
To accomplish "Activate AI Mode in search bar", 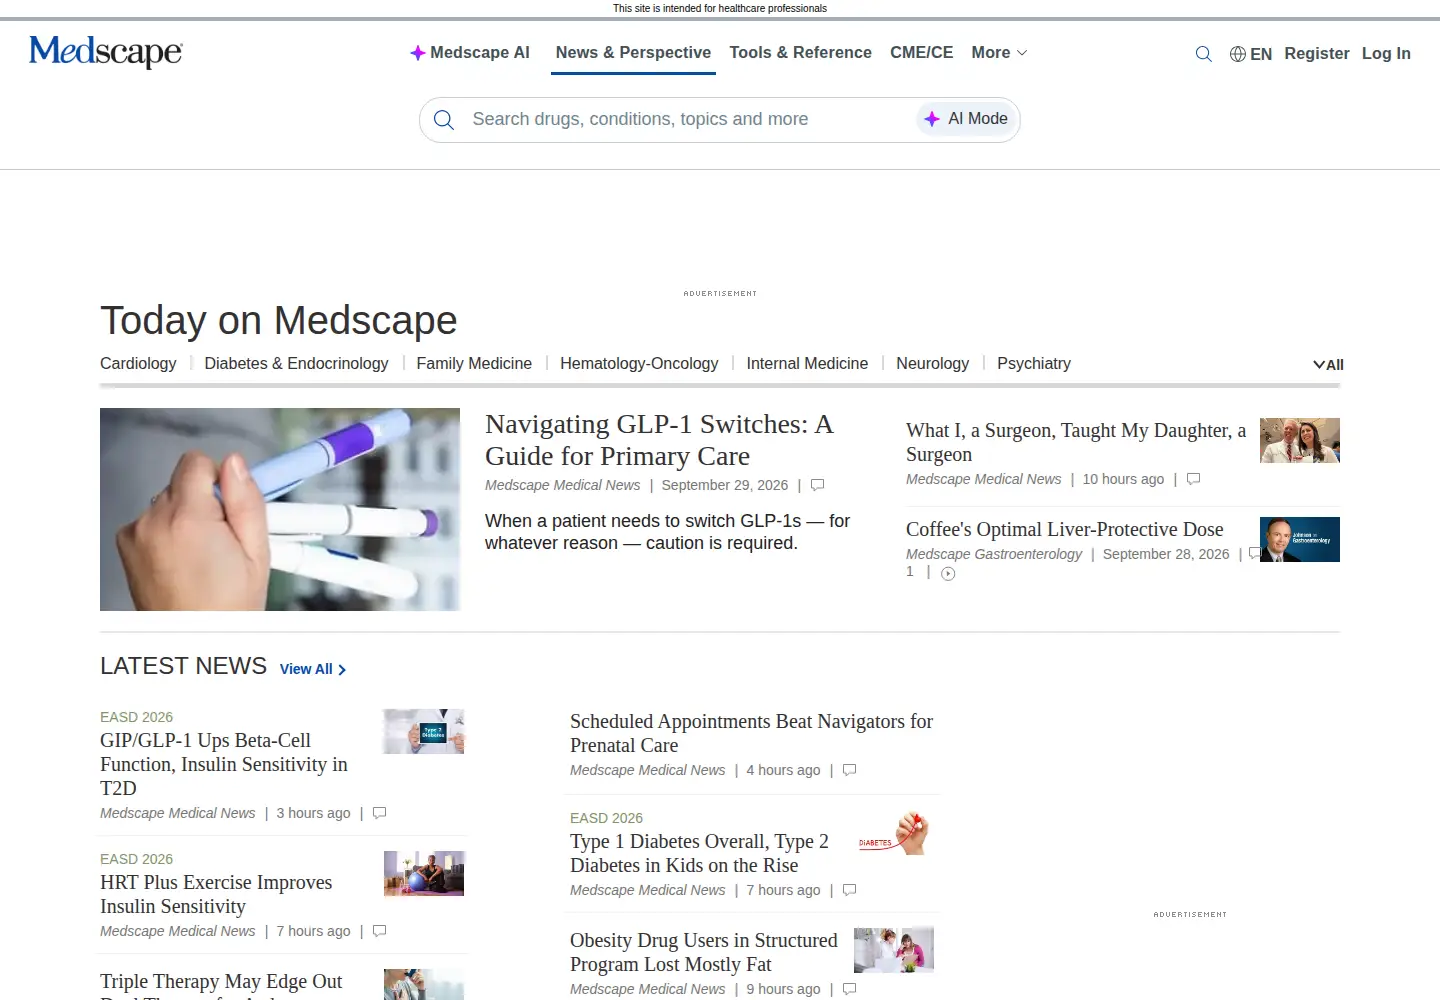I will pyautogui.click(x=966, y=119).
